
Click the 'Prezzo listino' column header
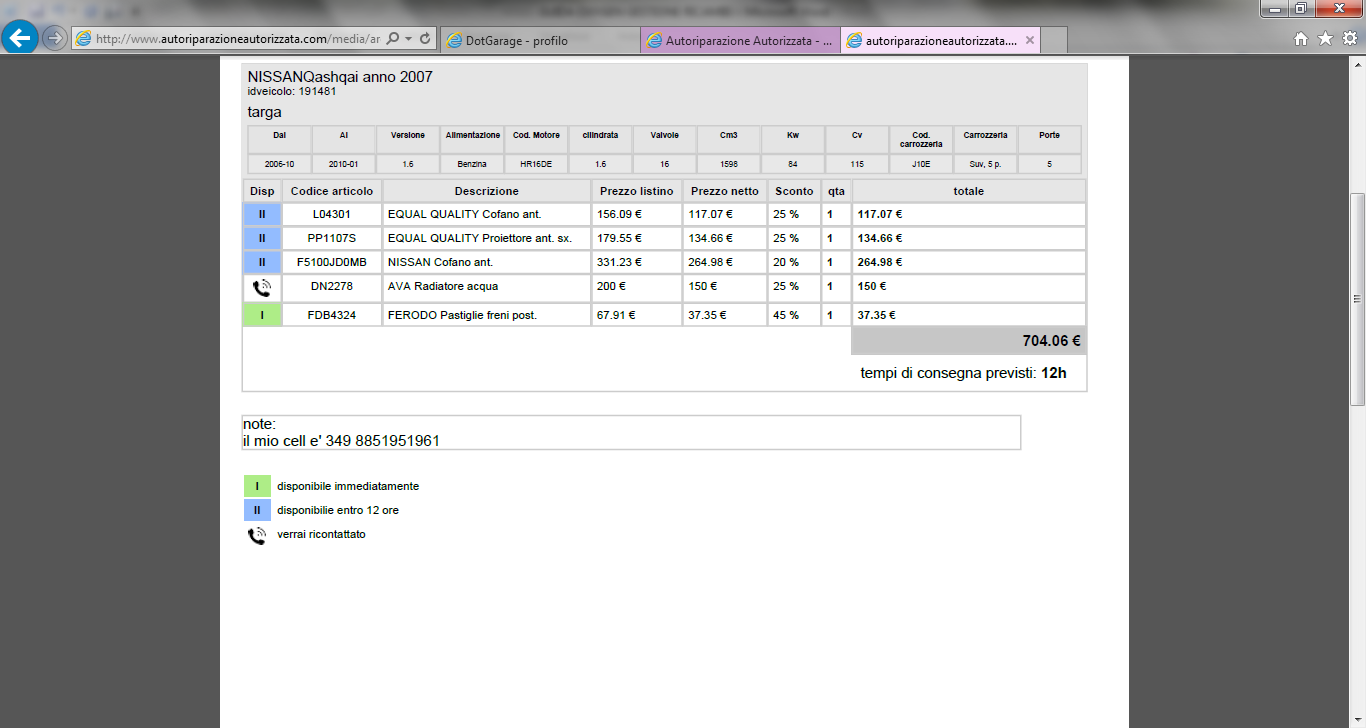[x=637, y=191]
